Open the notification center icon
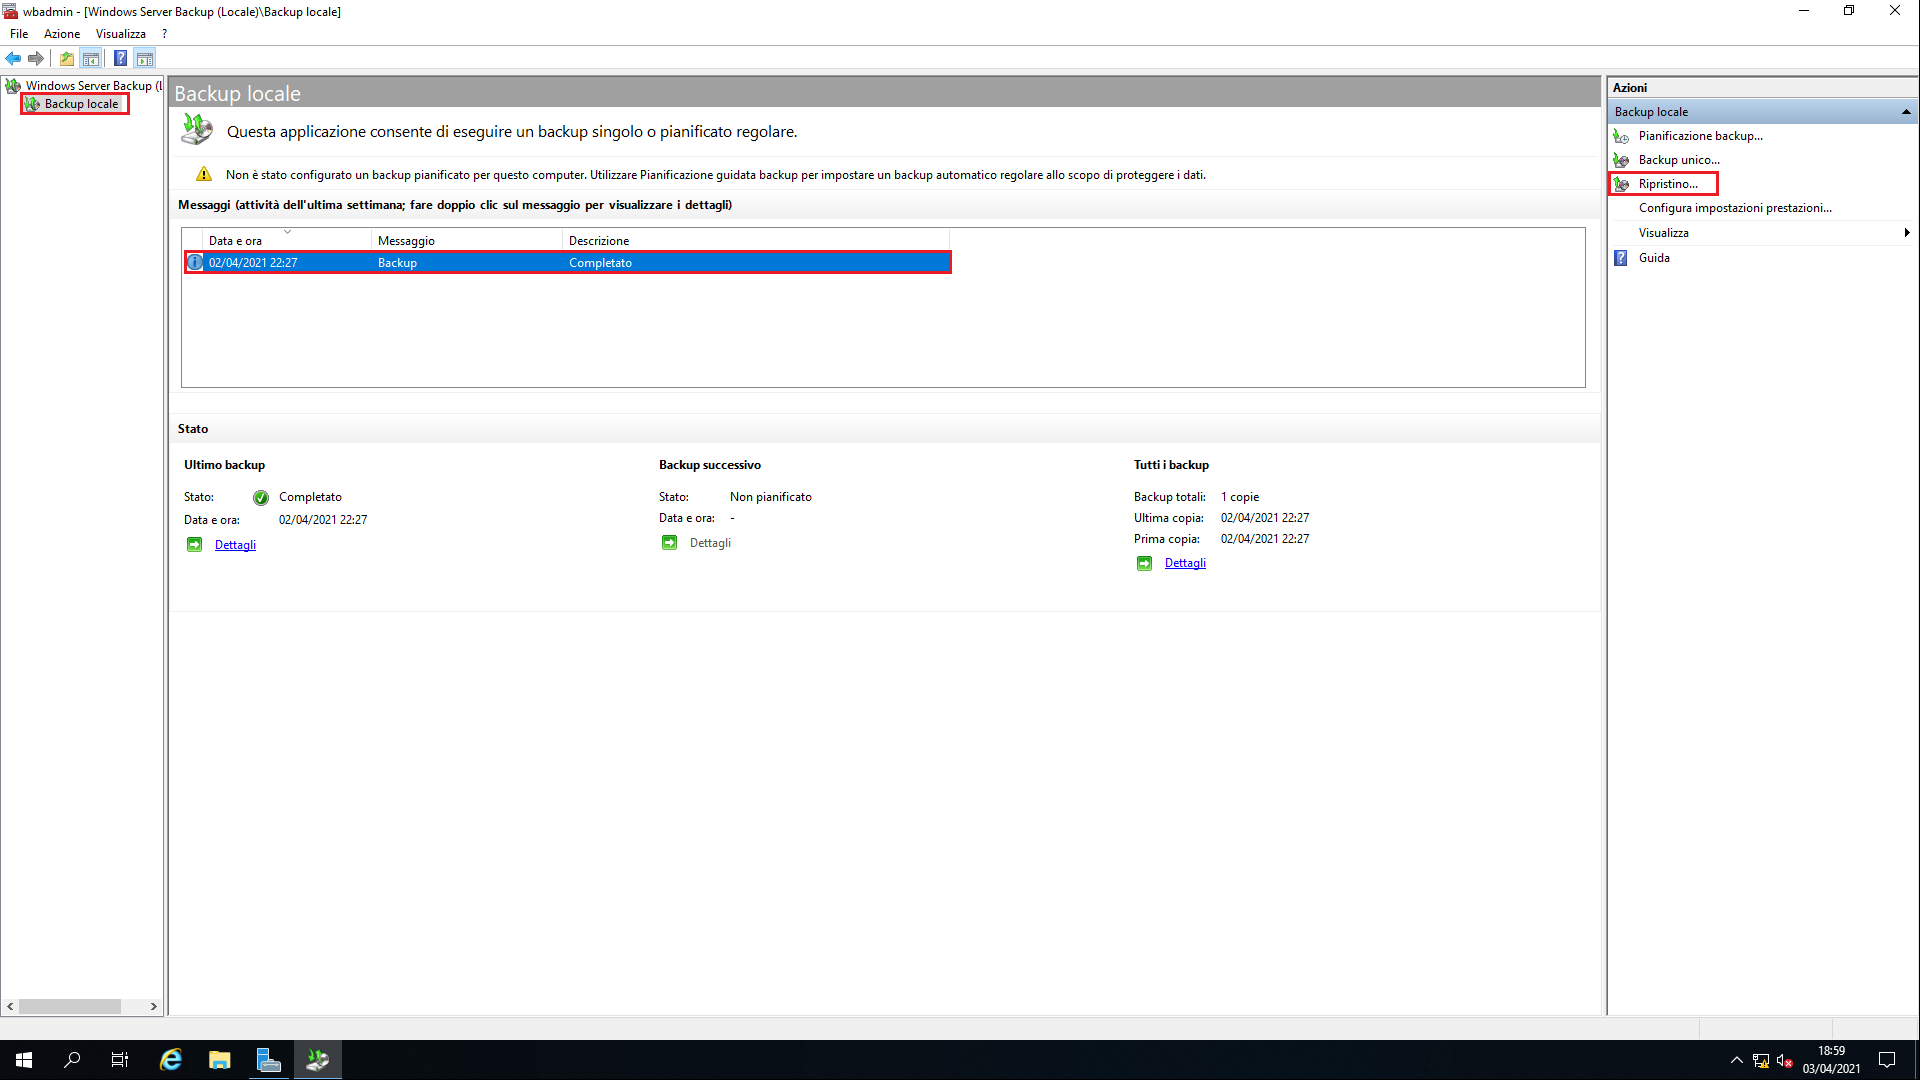The height and width of the screenshot is (1080, 1920). [1887, 1060]
